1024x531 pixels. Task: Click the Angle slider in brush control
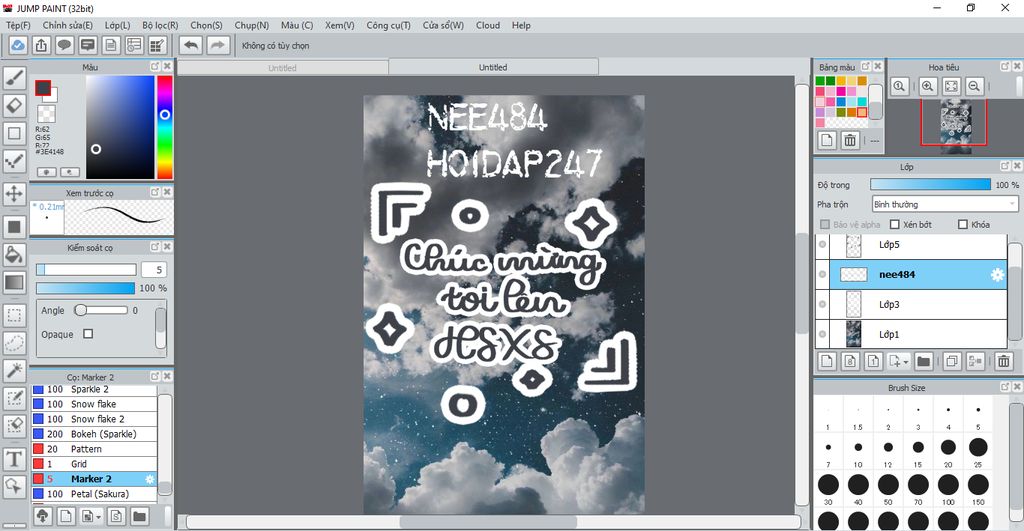(101, 310)
